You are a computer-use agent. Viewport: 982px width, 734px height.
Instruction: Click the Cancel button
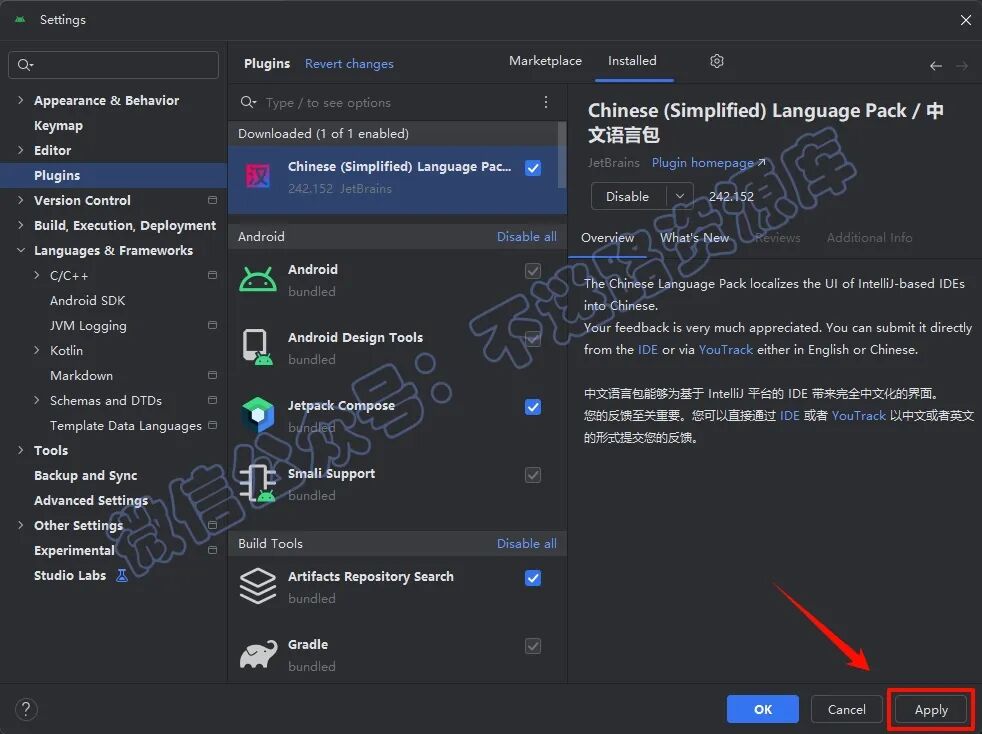847,709
